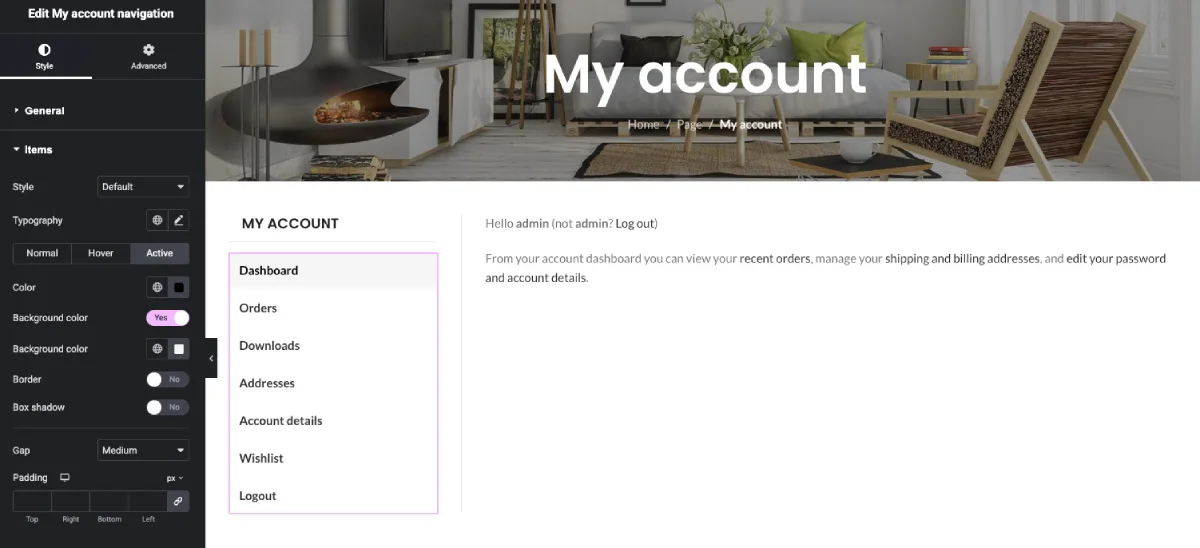This screenshot has height=548, width=1200.
Task: Open the Style dropdown set to Default
Action: click(x=143, y=187)
